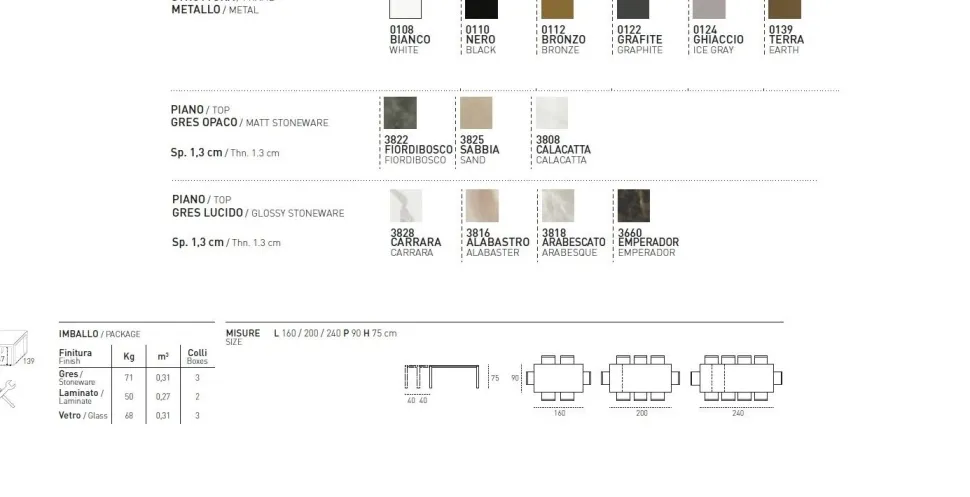Click the '0124 GHIACCIO' code label

pos(718,35)
